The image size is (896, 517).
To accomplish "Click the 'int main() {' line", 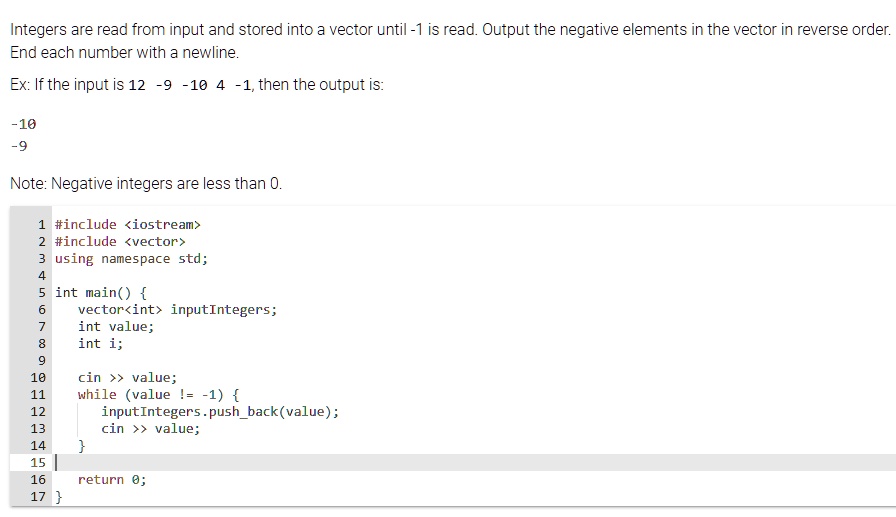I will (x=101, y=292).
